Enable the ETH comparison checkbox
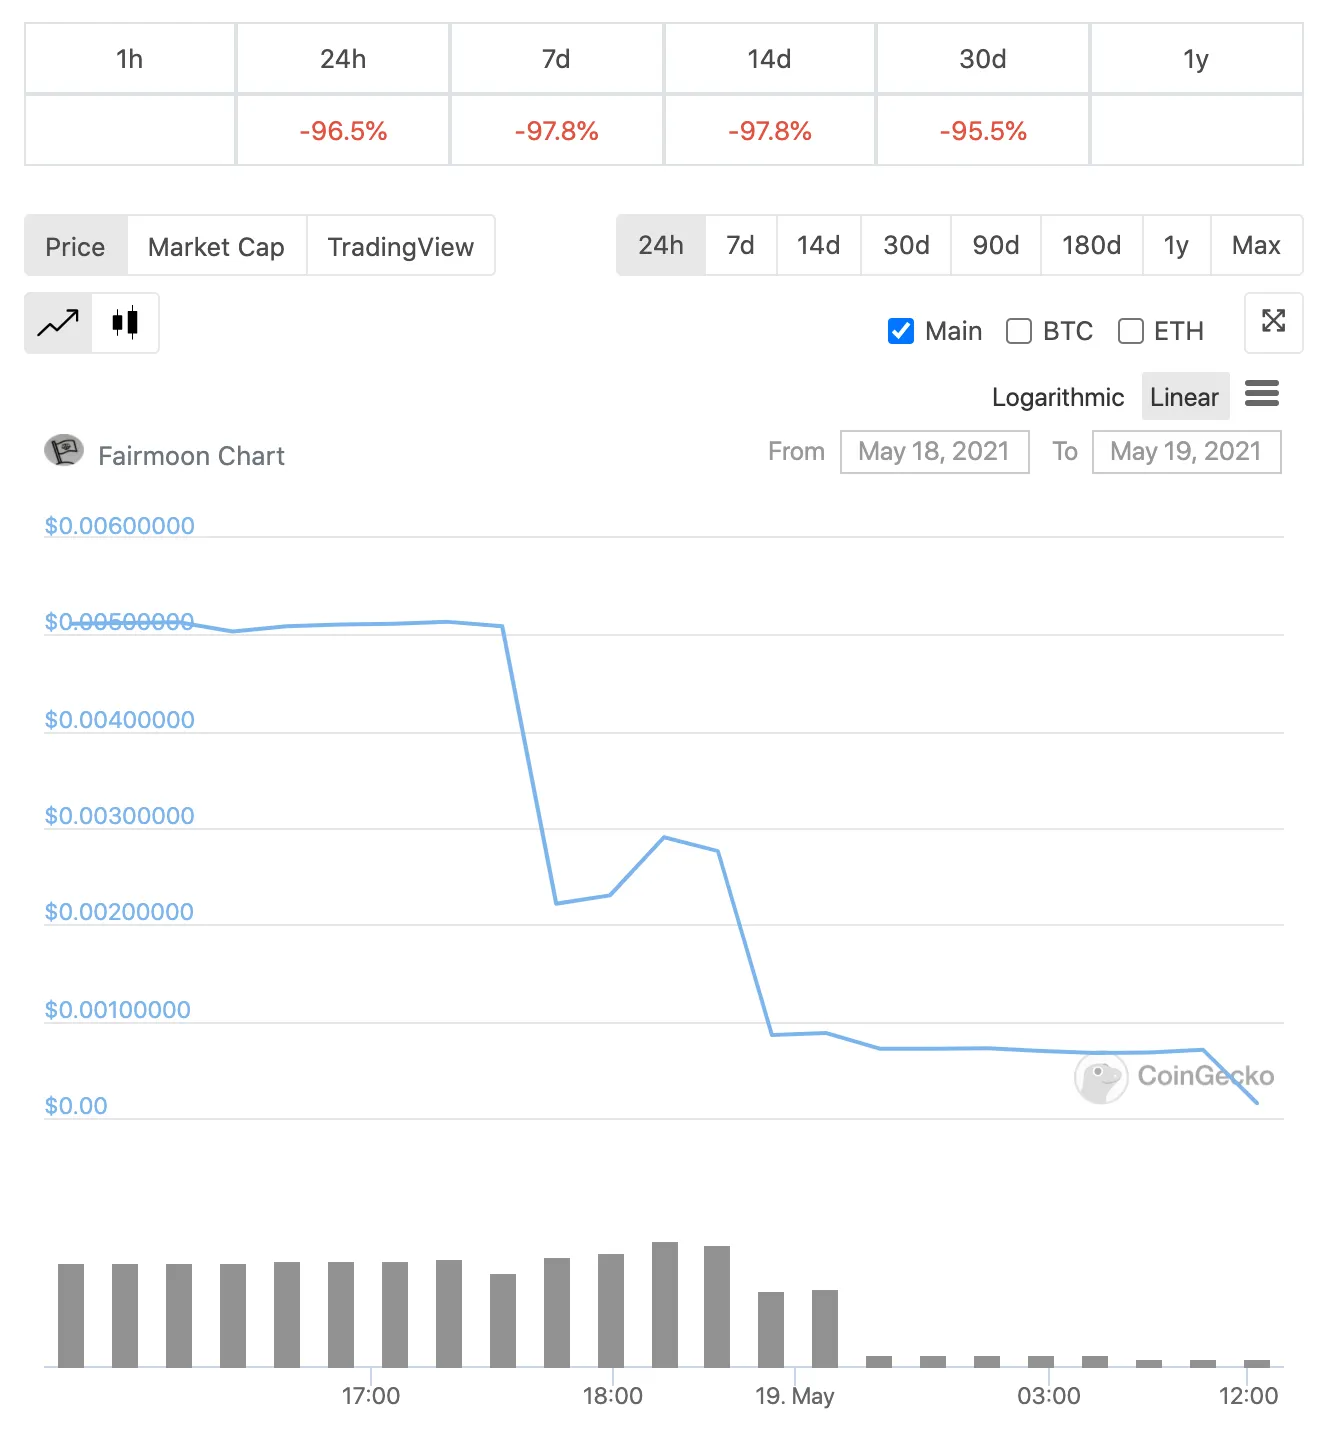Screen dimensions: 1332x1432 pyautogui.click(x=1130, y=331)
